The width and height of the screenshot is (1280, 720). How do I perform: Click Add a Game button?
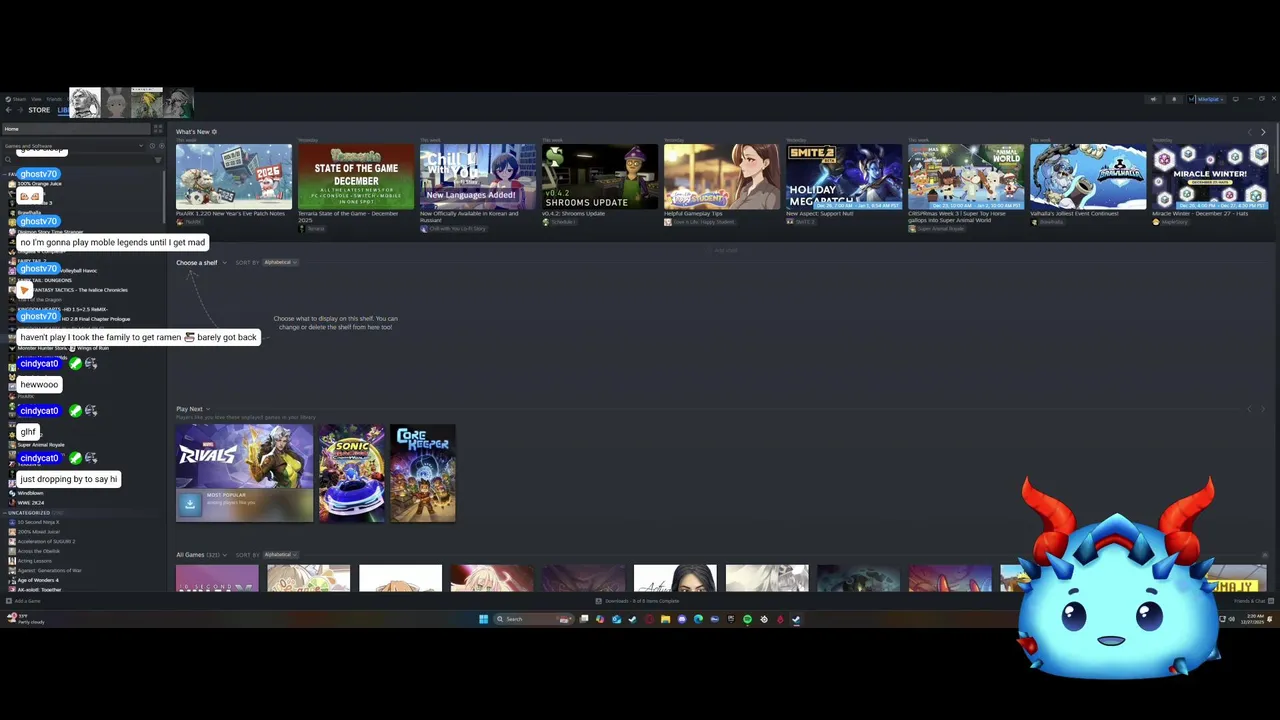tap(23, 601)
